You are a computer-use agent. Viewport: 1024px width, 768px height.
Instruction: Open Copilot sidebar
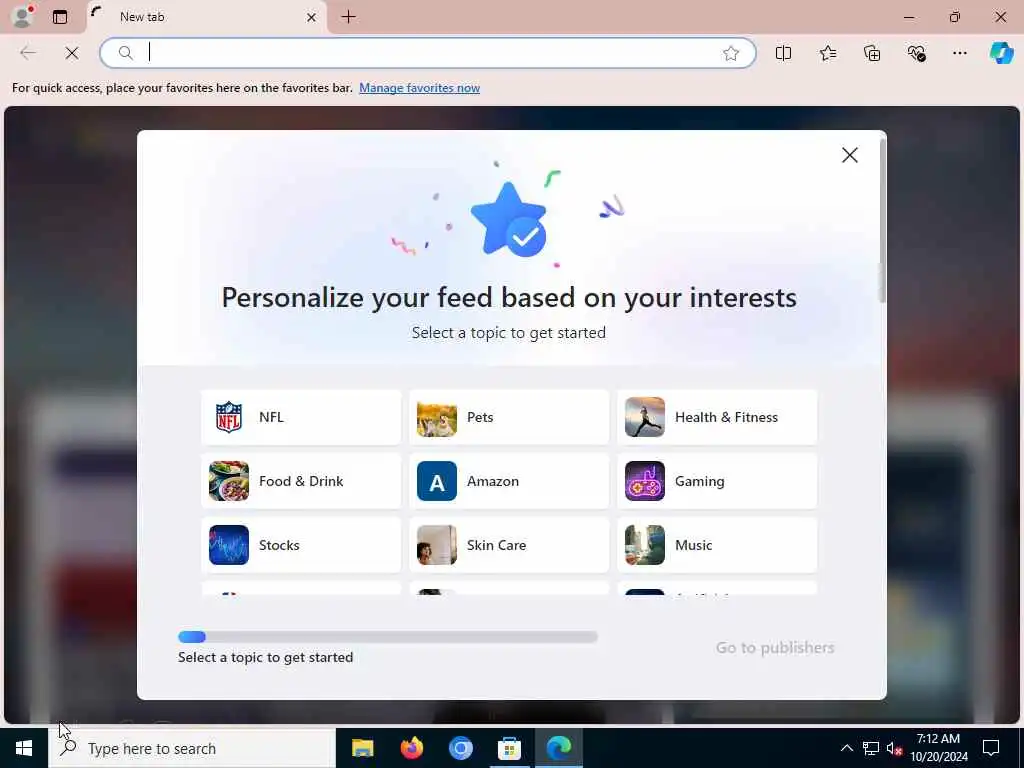point(1001,53)
